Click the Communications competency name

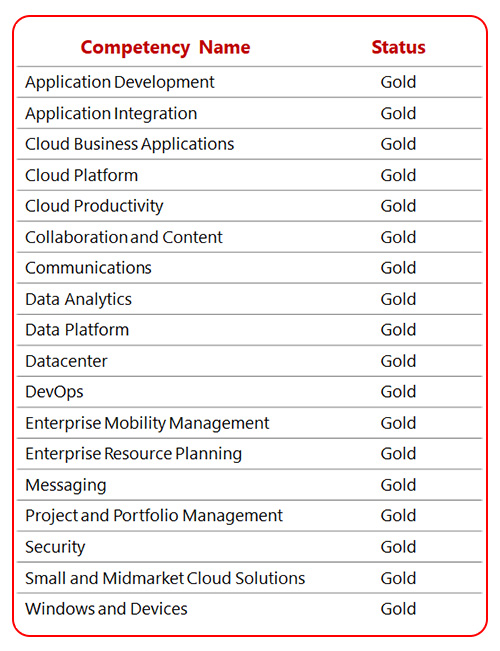point(88,268)
